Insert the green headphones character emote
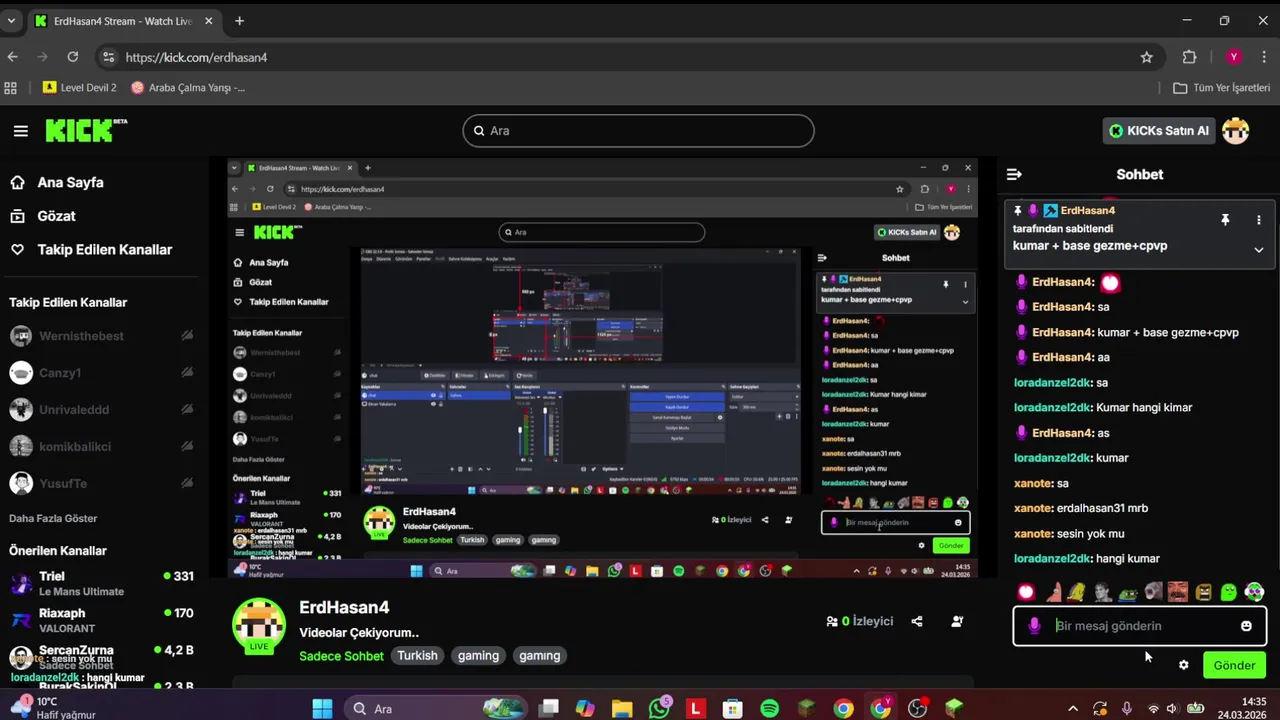Screen dimensions: 1280x720 (x=1254, y=592)
